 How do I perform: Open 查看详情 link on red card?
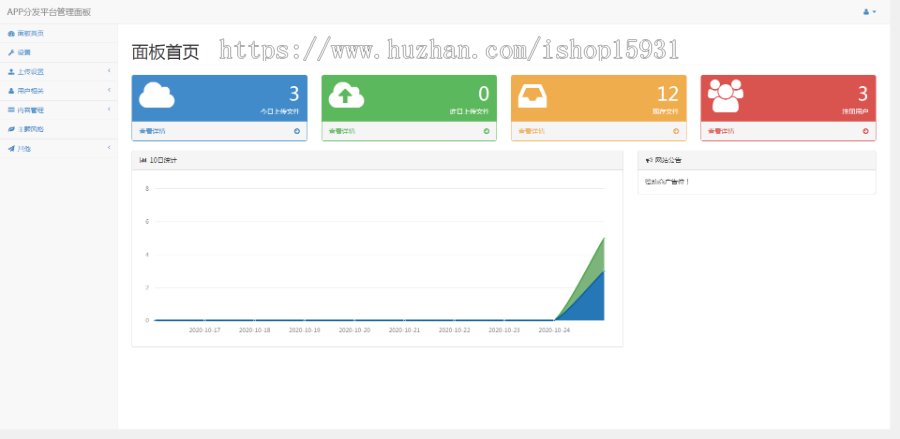[x=721, y=131]
